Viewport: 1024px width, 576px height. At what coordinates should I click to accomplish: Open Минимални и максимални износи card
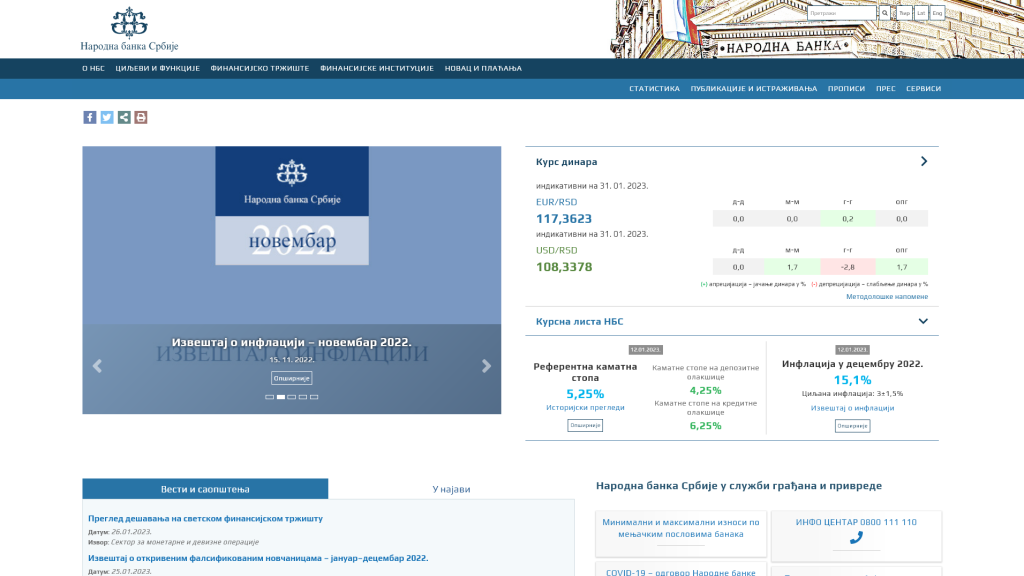tap(680, 534)
